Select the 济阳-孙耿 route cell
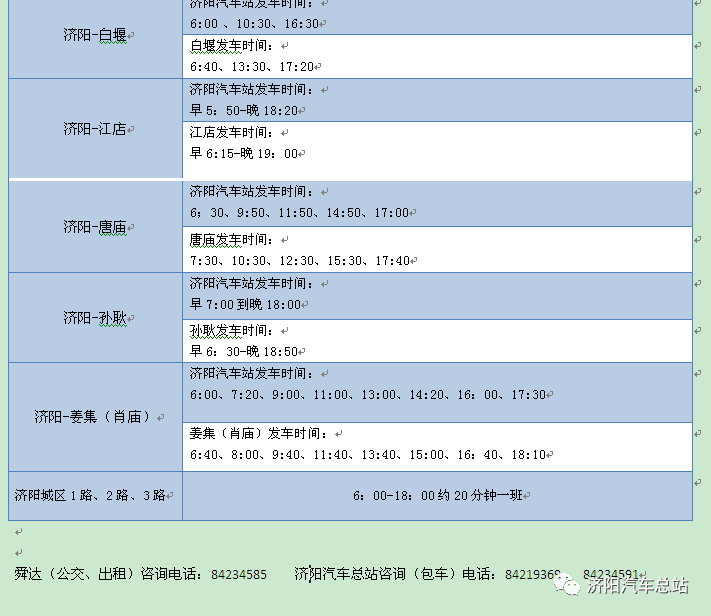Viewport: 711px width, 616px height. coord(96,318)
